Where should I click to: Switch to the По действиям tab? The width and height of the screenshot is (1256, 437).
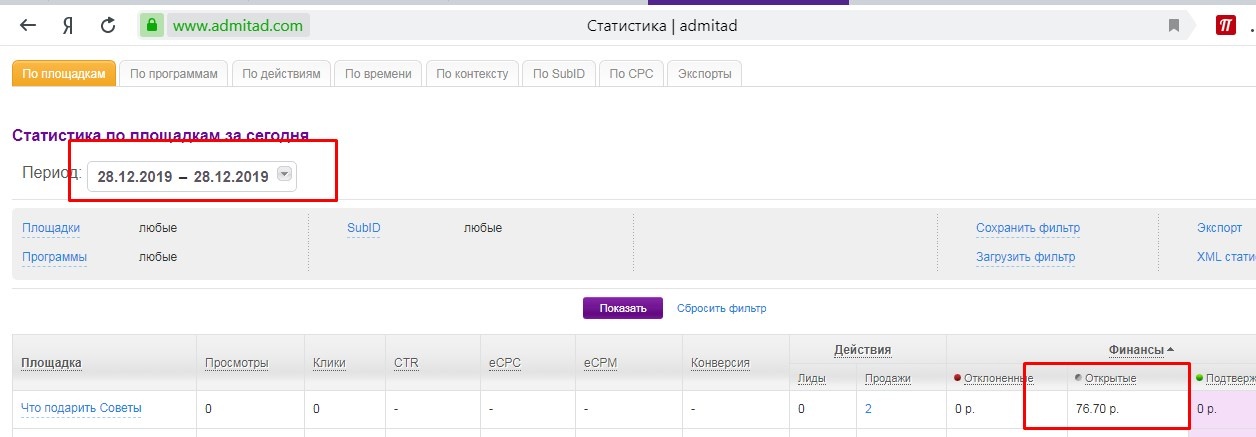click(282, 74)
